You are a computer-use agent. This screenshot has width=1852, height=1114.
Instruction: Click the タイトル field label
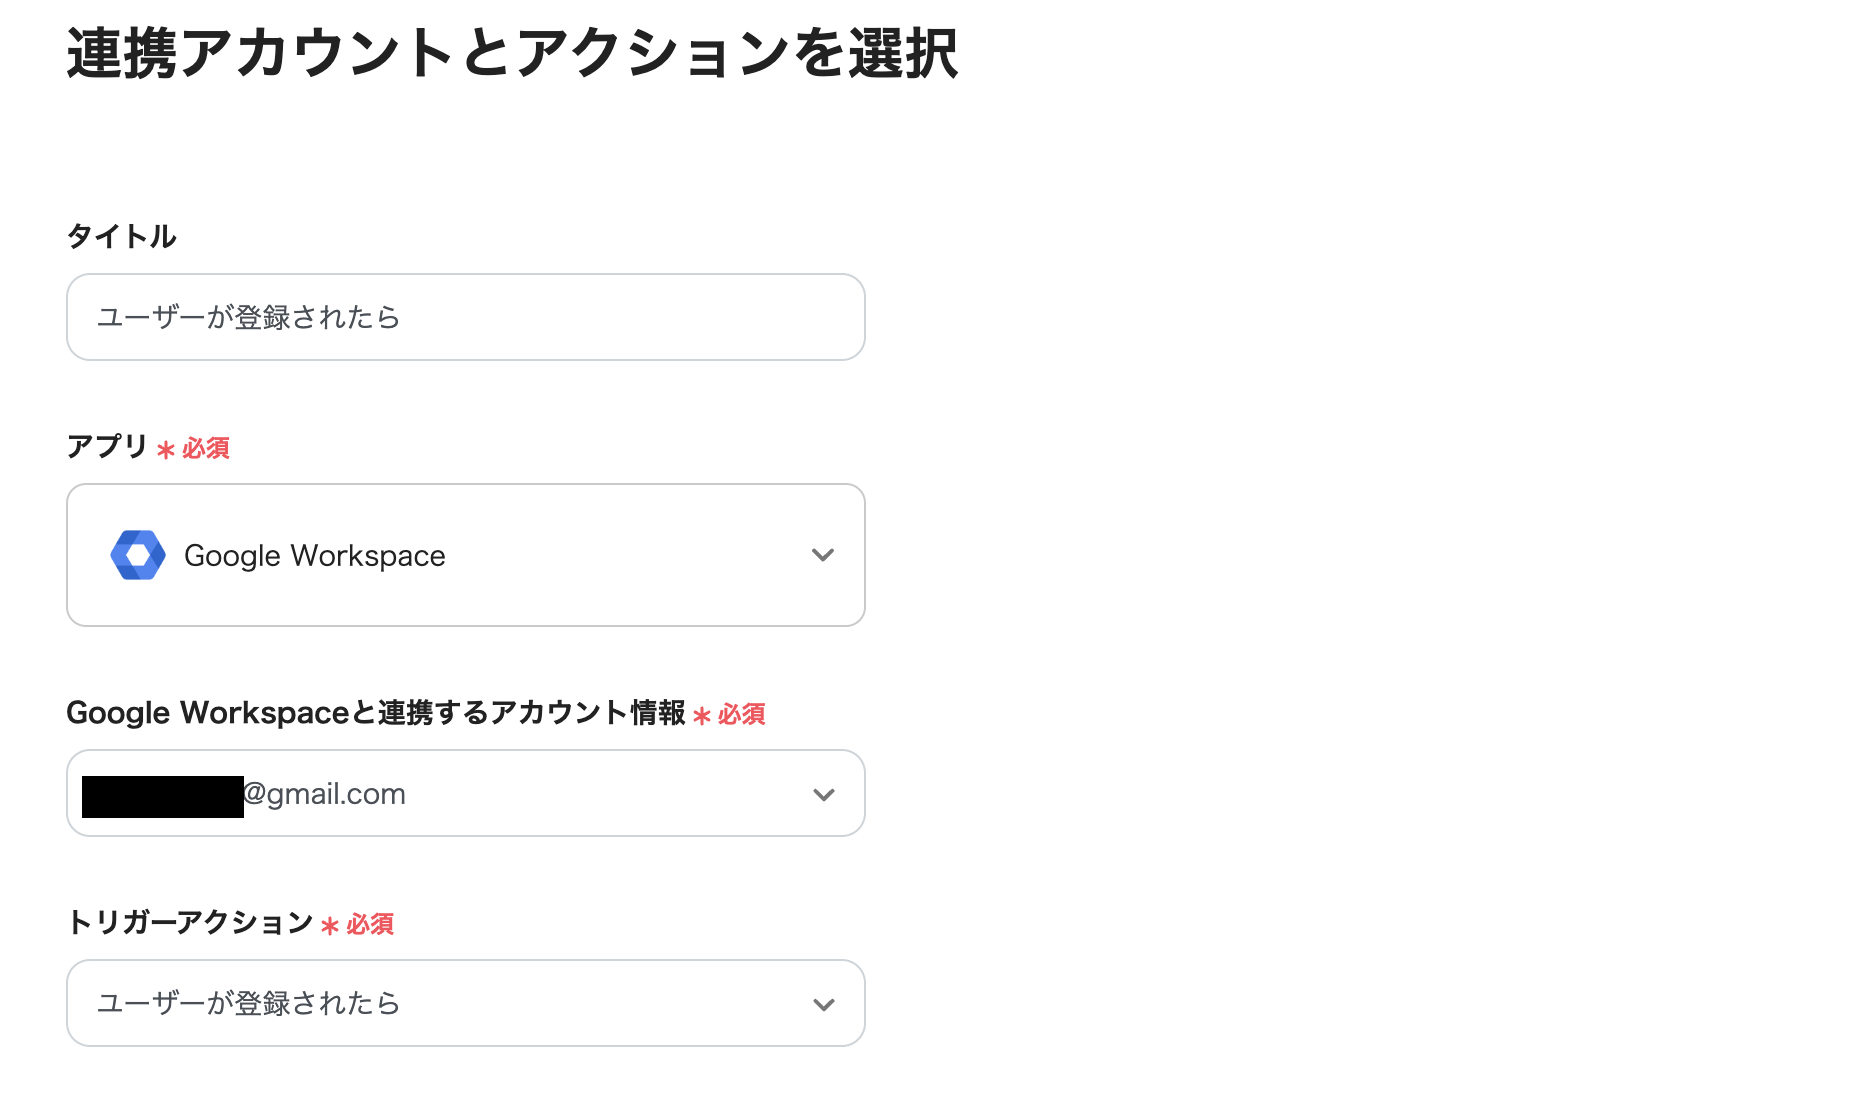[x=120, y=237]
